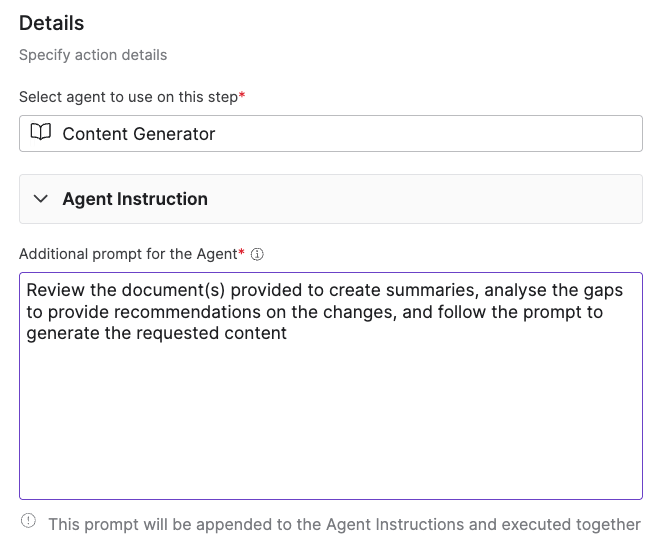Click info icon beside Additional prompt label
The height and width of the screenshot is (540, 672).
[257, 255]
